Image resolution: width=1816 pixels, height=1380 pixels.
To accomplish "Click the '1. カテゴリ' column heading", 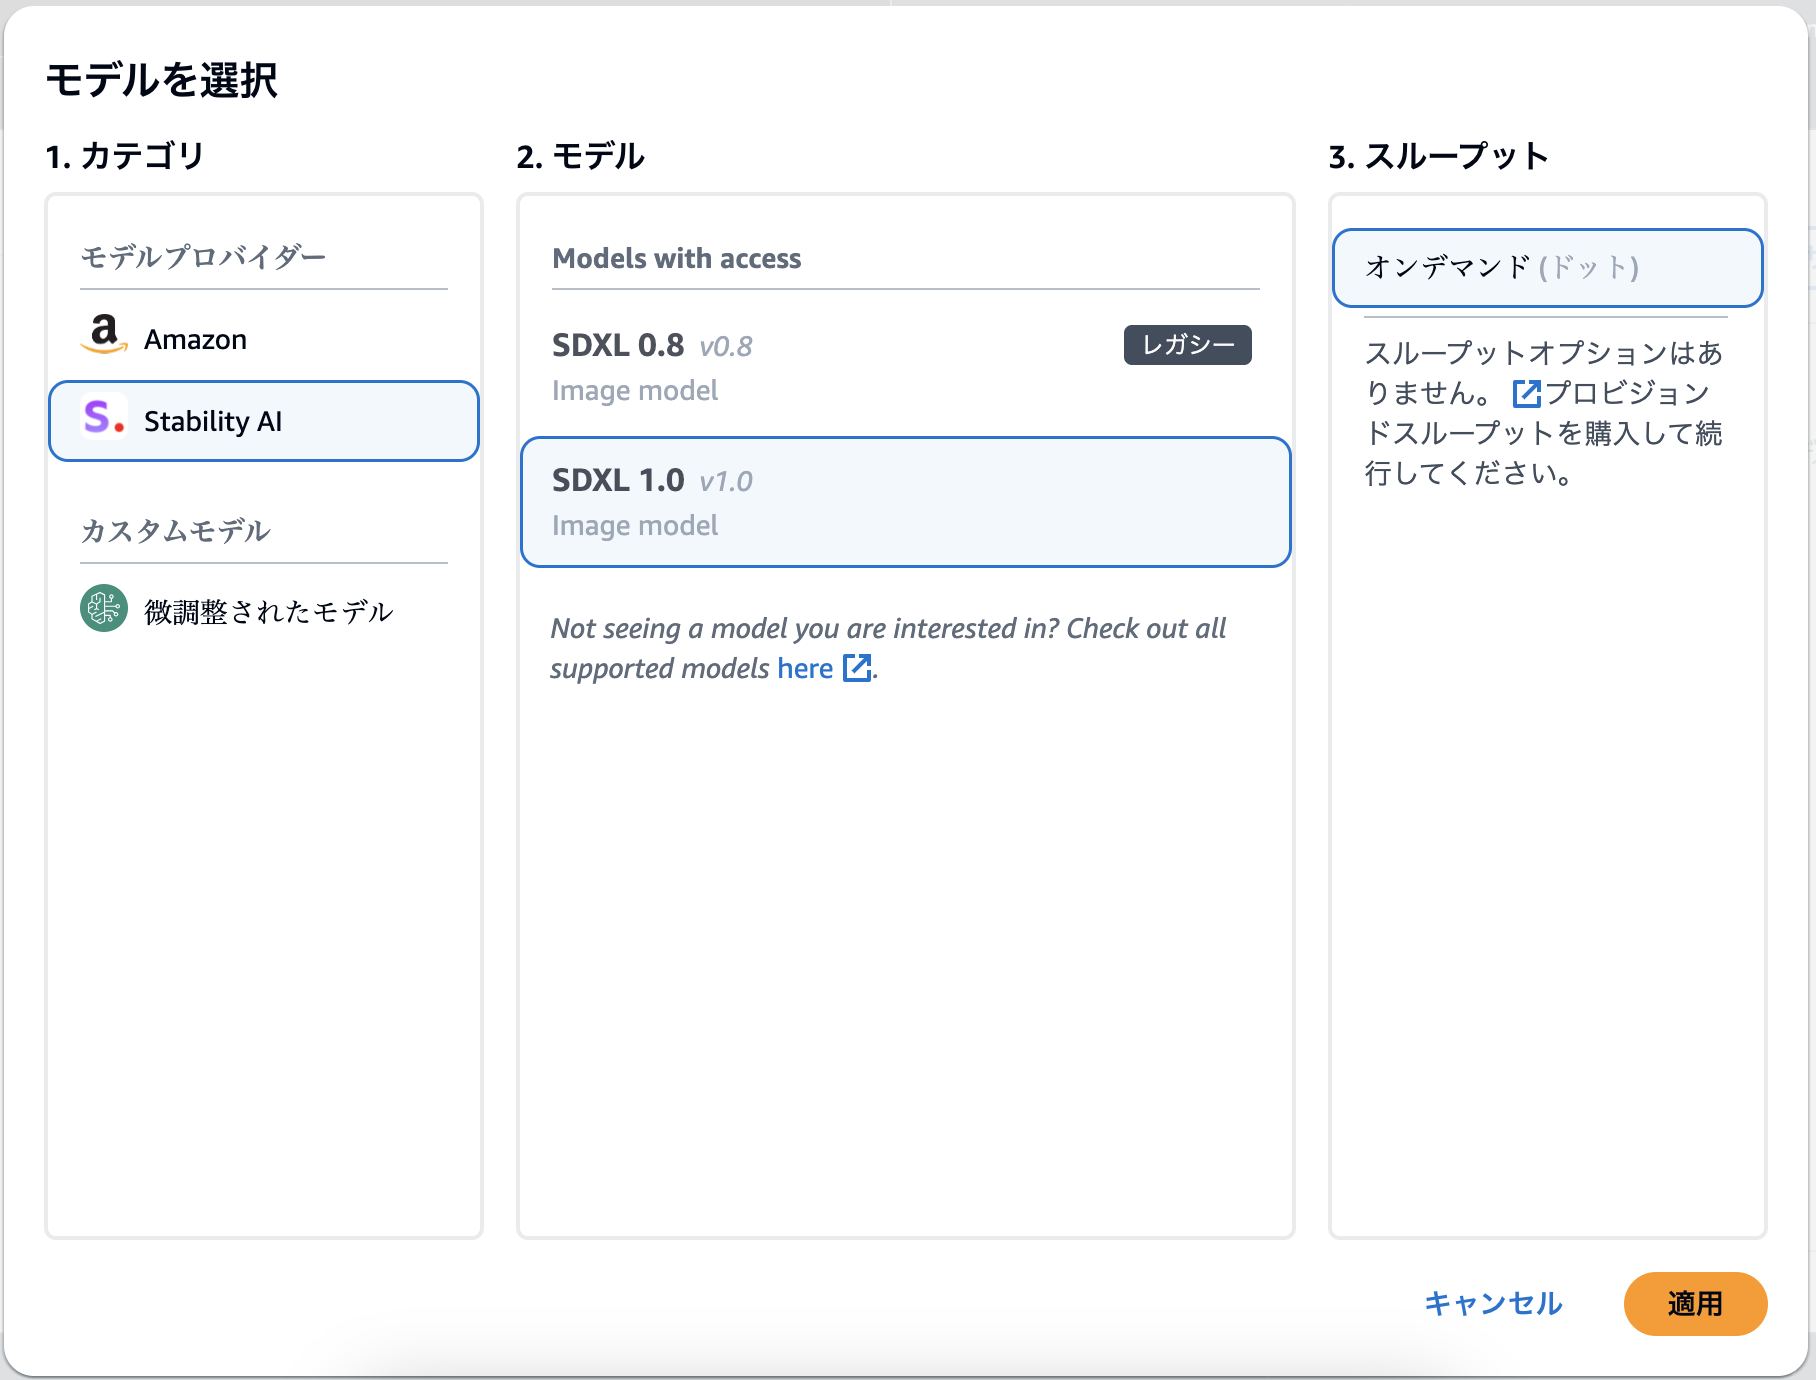I will 125,156.
